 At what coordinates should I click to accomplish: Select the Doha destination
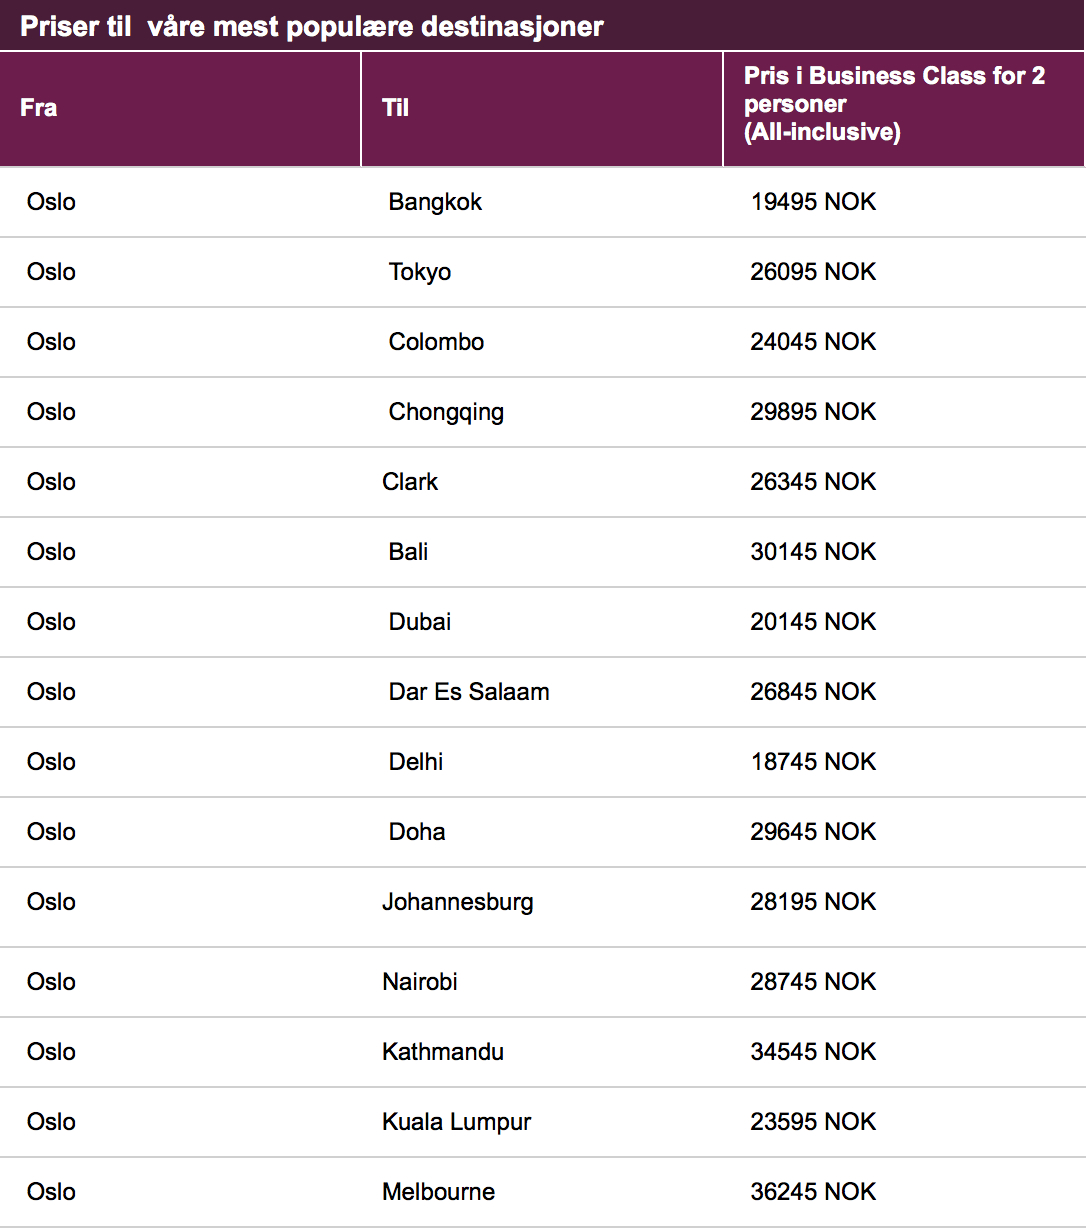[417, 832]
